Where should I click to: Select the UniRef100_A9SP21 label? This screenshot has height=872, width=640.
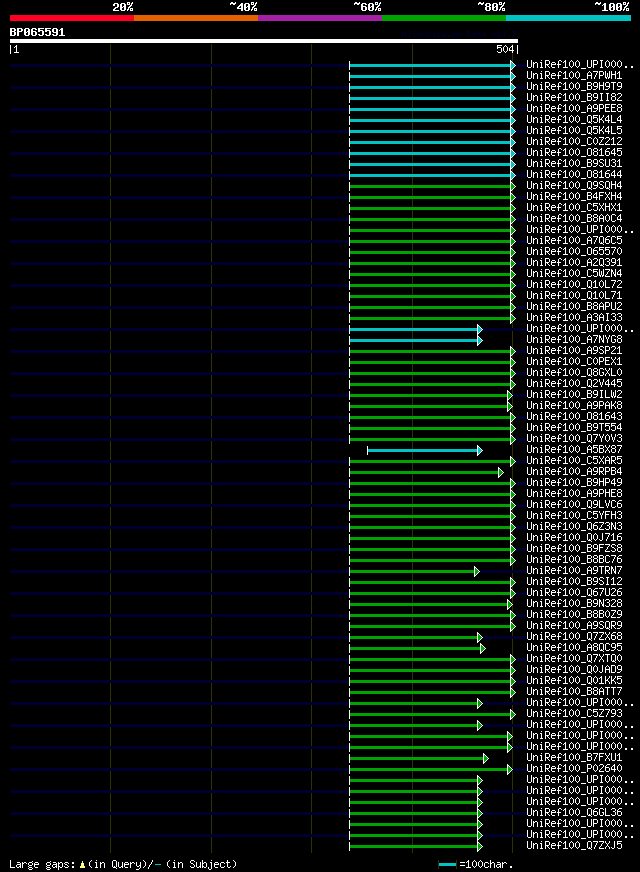[x=574, y=350]
